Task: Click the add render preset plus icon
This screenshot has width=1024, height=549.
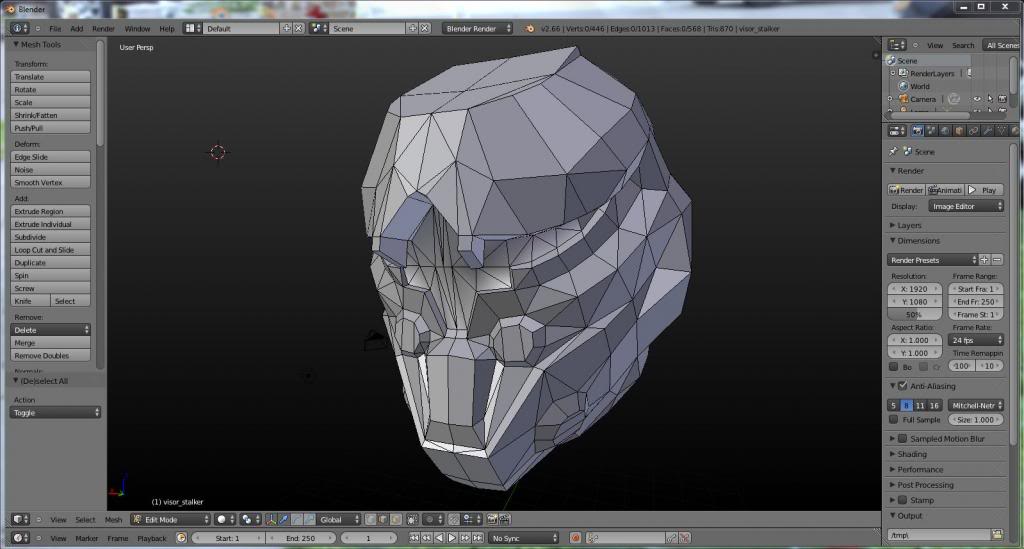Action: [984, 260]
